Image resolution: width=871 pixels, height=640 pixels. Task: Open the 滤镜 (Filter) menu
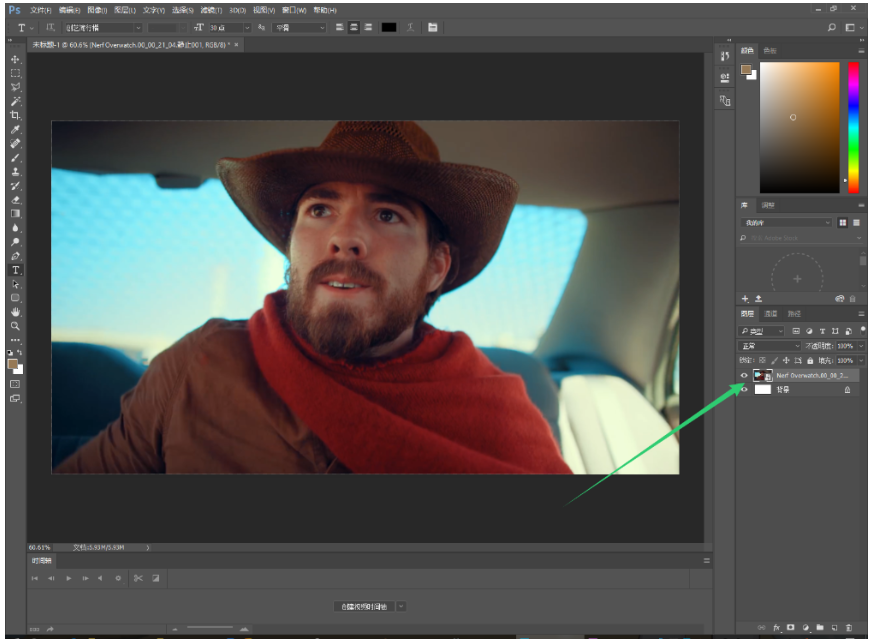click(x=210, y=9)
